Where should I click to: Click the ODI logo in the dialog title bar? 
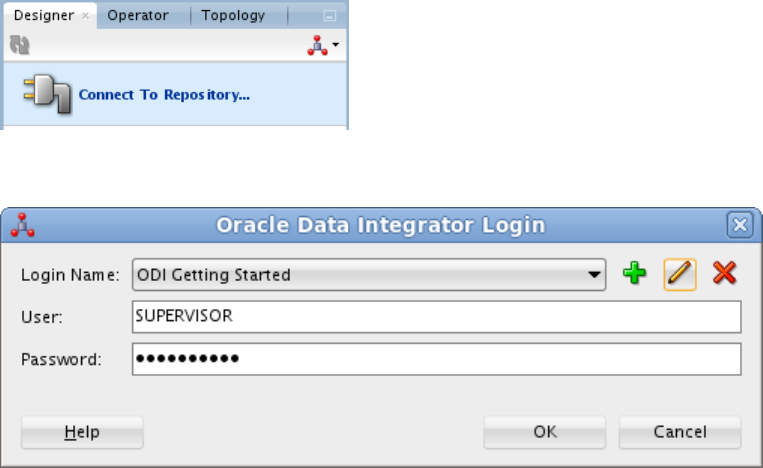tap(22, 225)
